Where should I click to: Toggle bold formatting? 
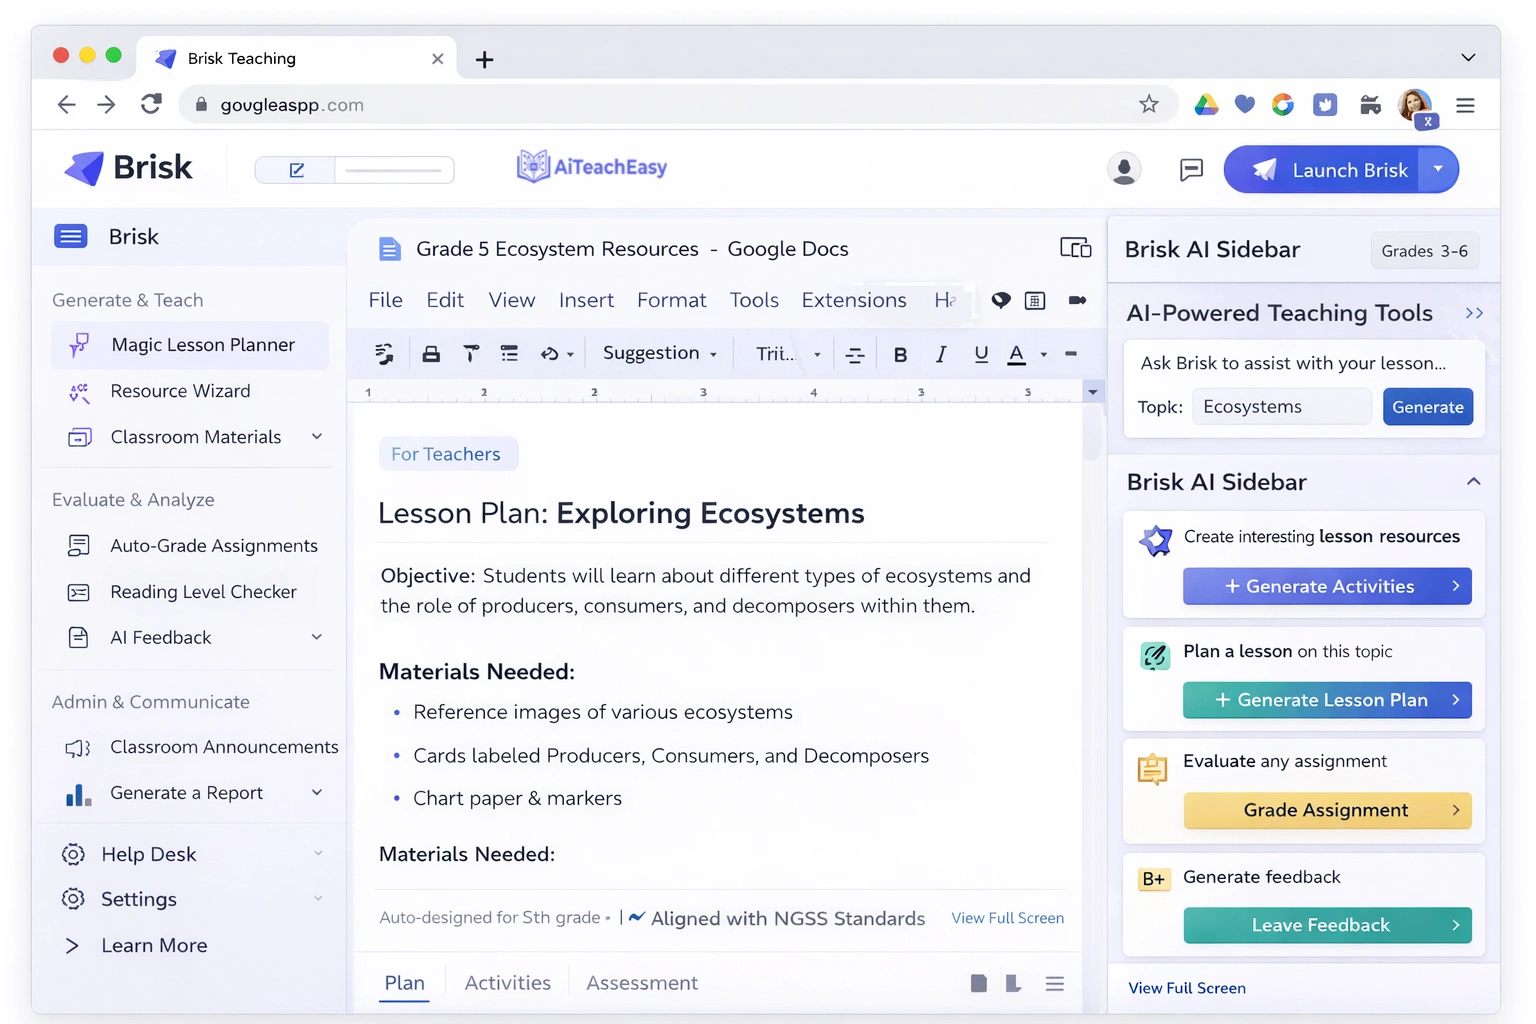tap(900, 354)
